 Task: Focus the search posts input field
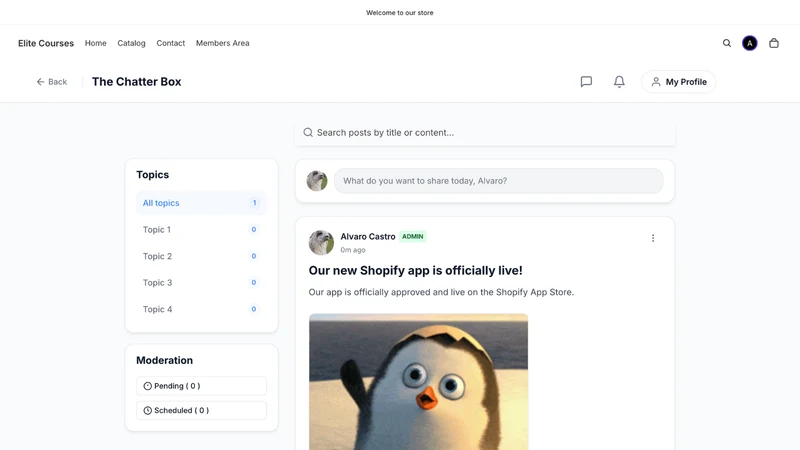coord(485,133)
